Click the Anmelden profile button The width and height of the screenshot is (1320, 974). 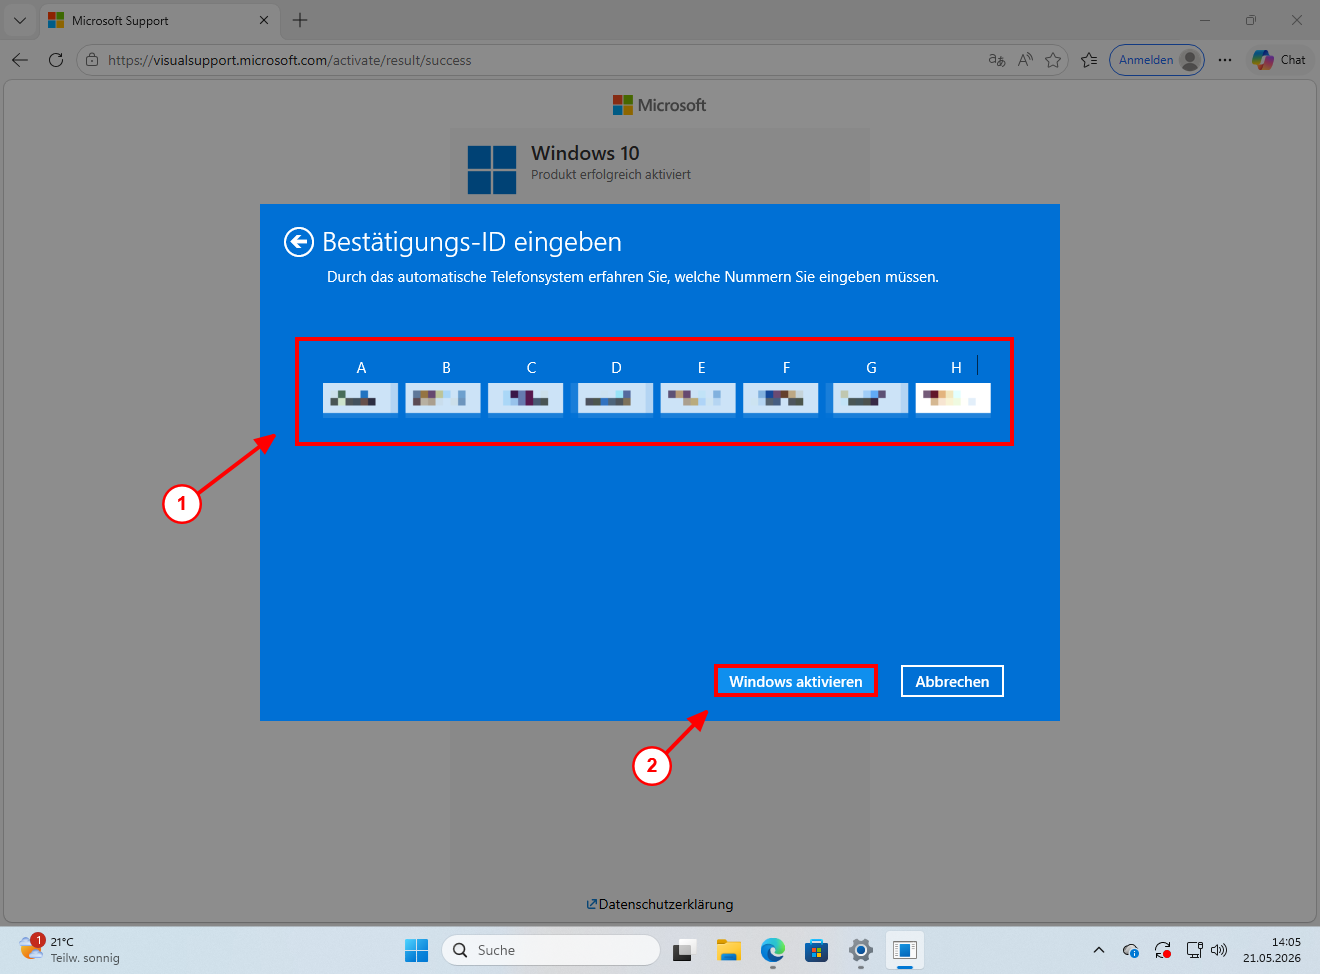point(1157,60)
